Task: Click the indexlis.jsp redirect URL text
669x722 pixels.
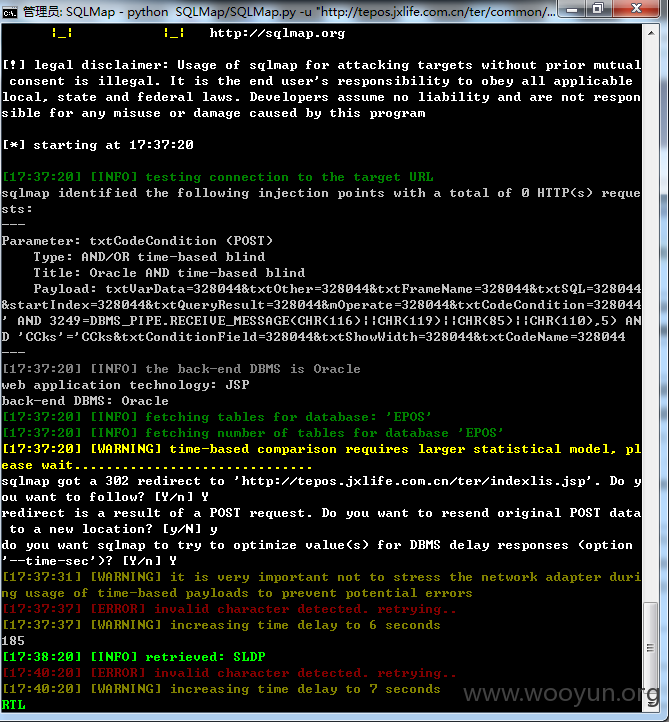Action: click(x=417, y=481)
